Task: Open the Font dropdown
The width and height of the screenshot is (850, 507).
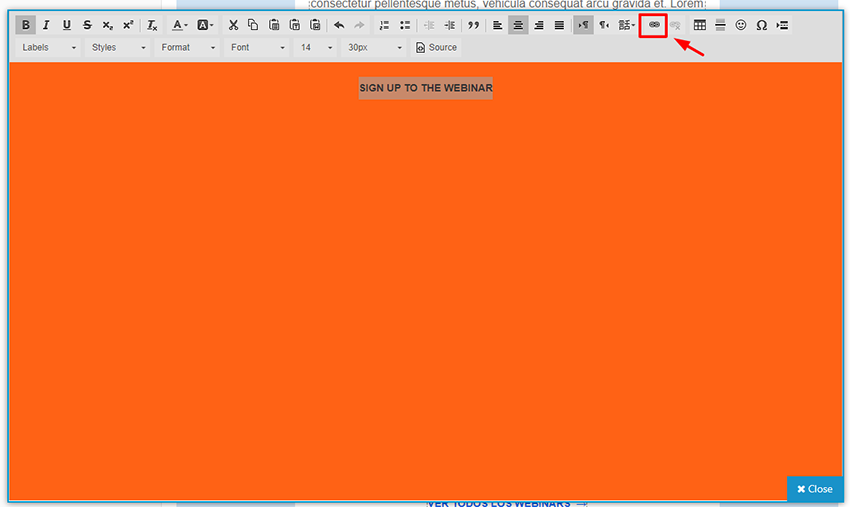Action: [x=257, y=47]
